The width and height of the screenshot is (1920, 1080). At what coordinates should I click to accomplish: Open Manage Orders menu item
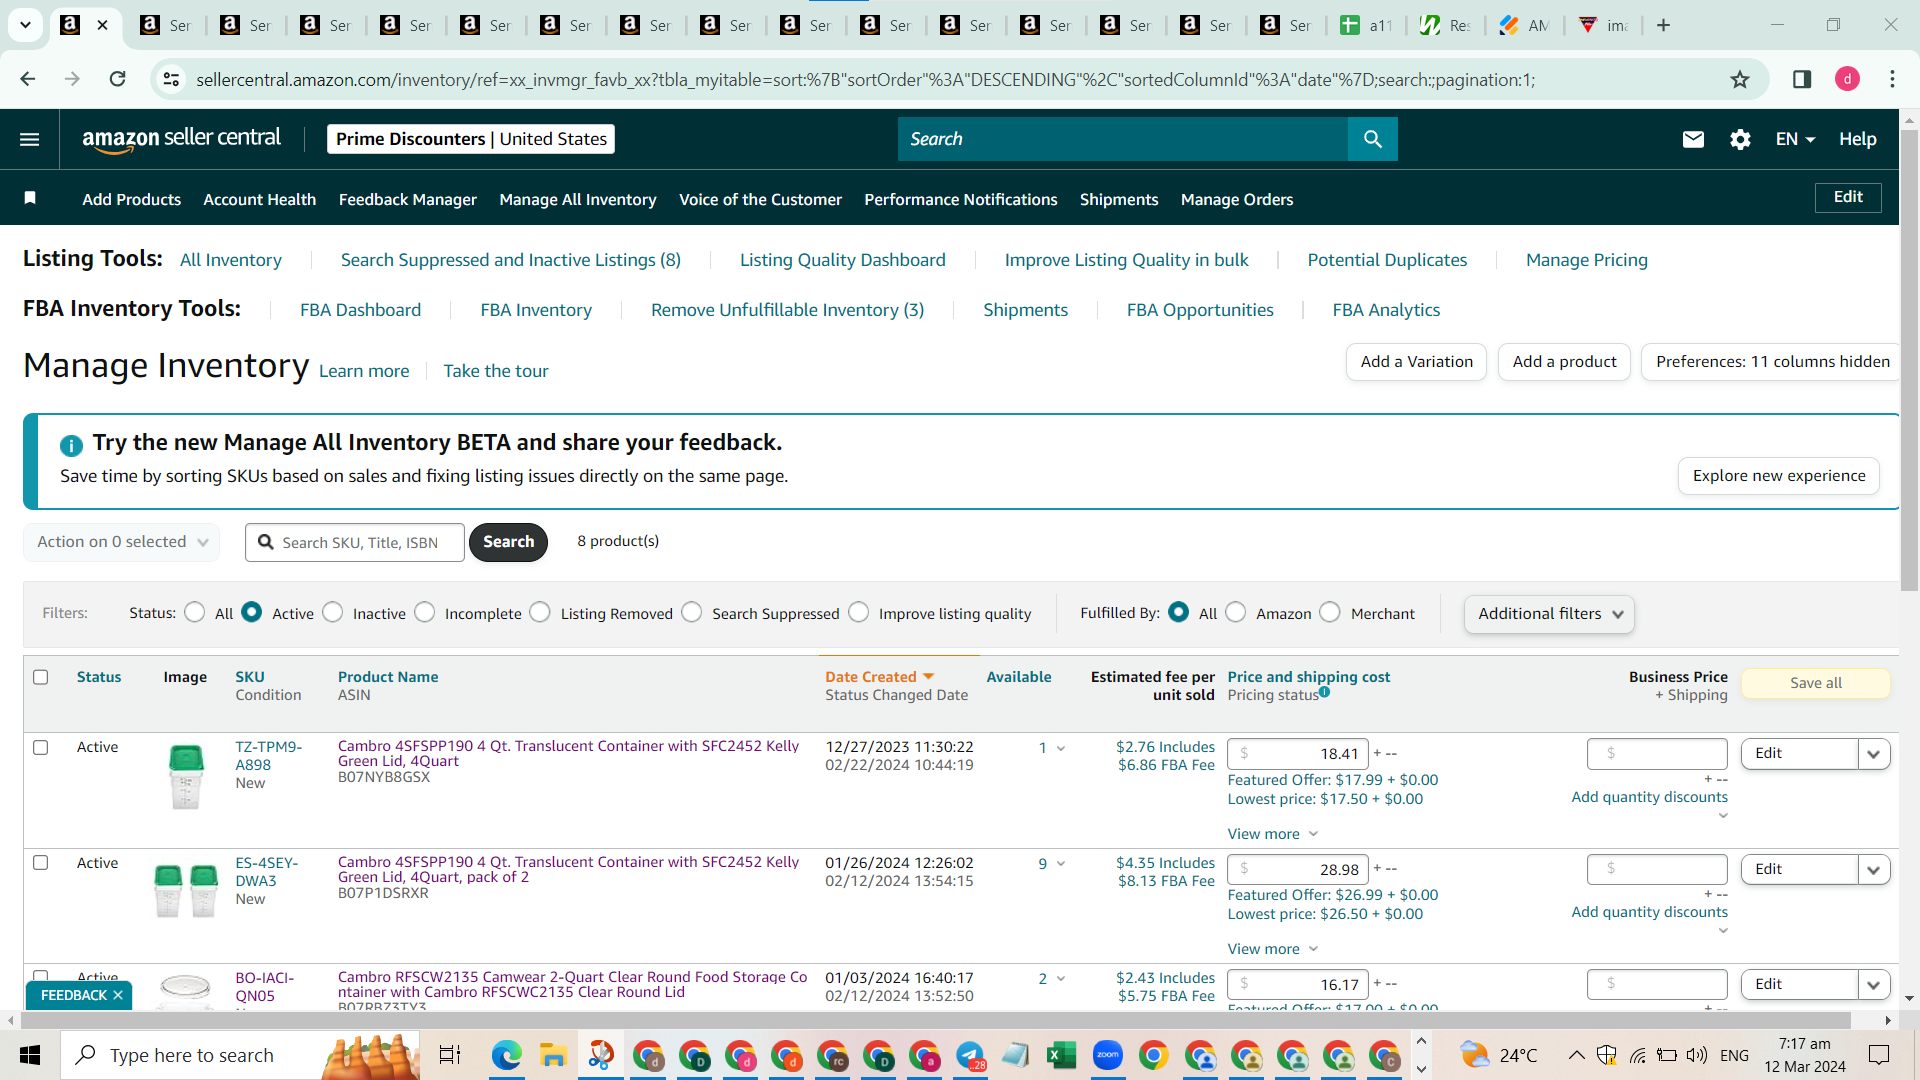[x=1237, y=199]
